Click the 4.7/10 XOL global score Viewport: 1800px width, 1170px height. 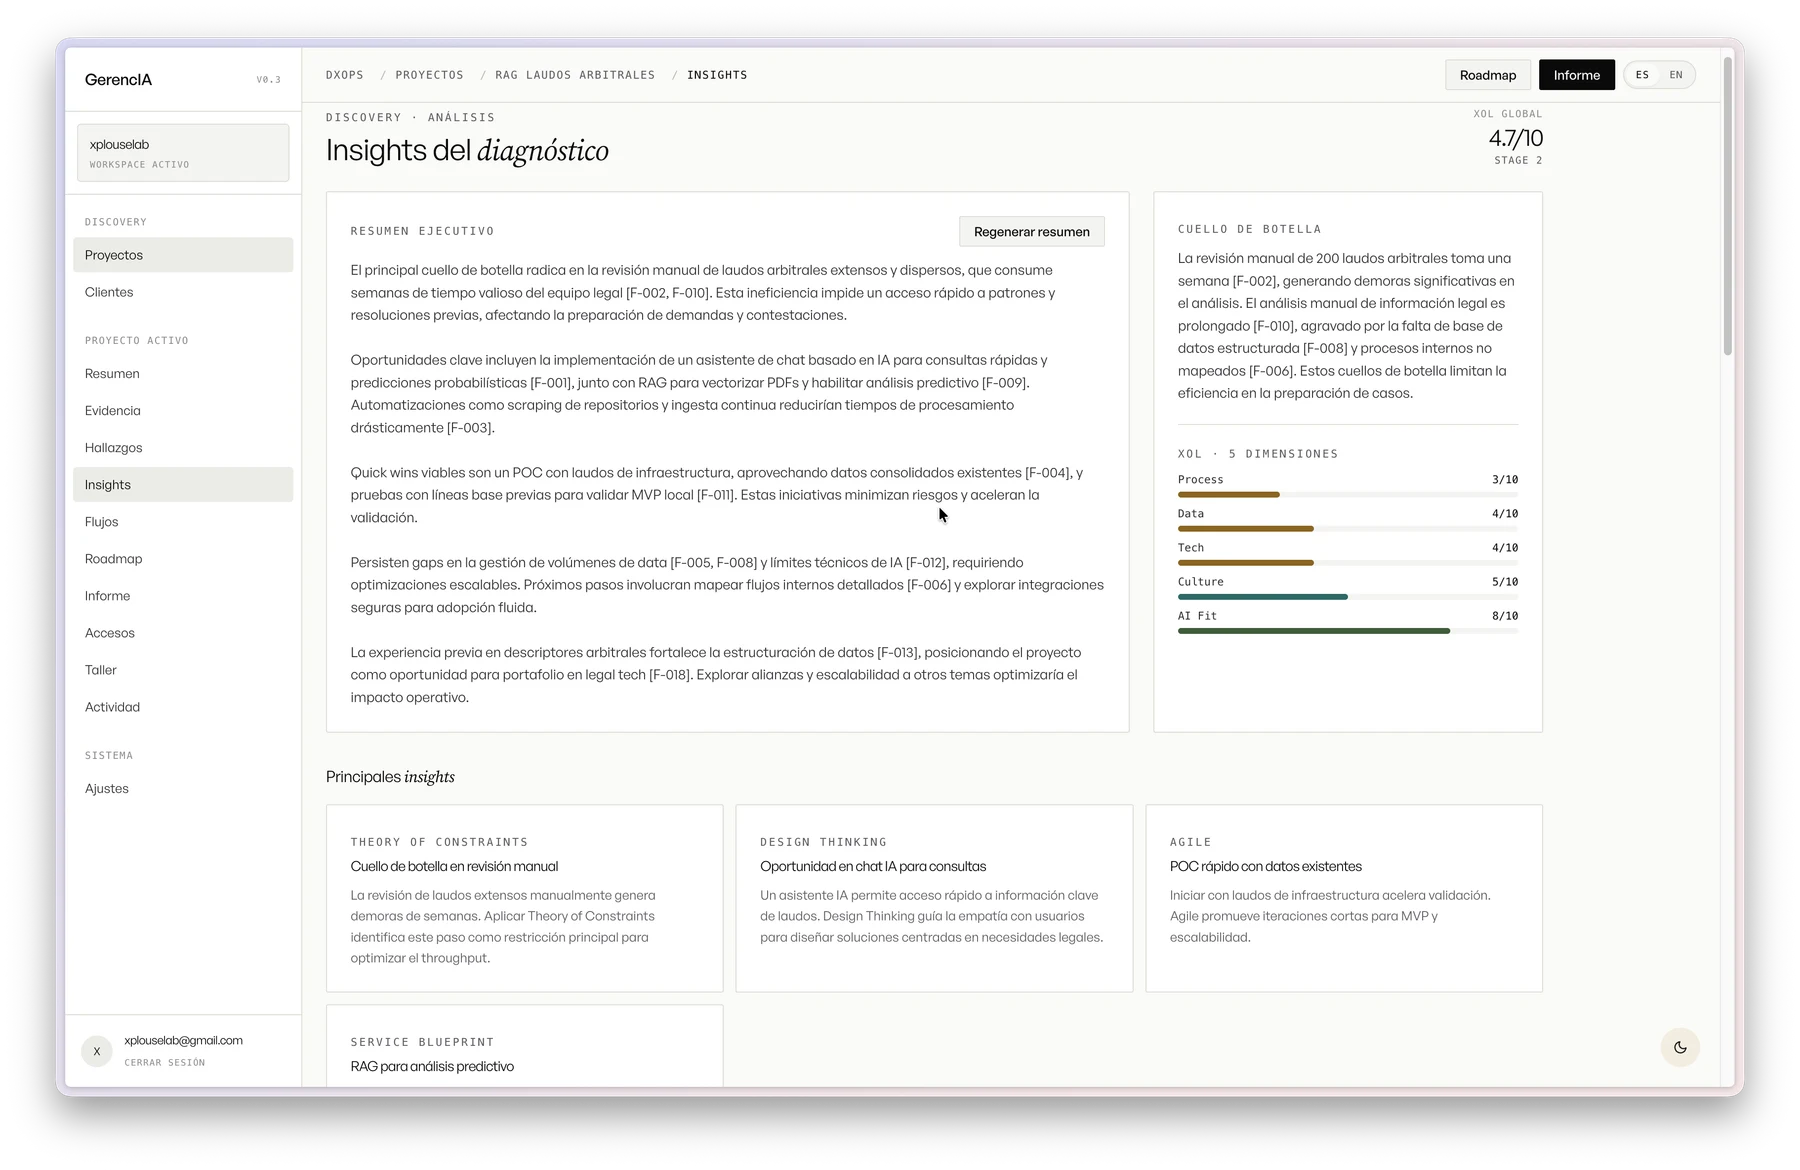1515,138
